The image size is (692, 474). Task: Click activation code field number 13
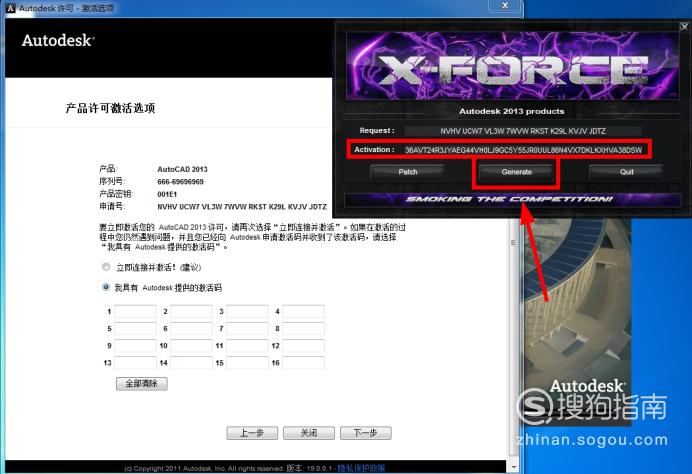[x=135, y=363]
